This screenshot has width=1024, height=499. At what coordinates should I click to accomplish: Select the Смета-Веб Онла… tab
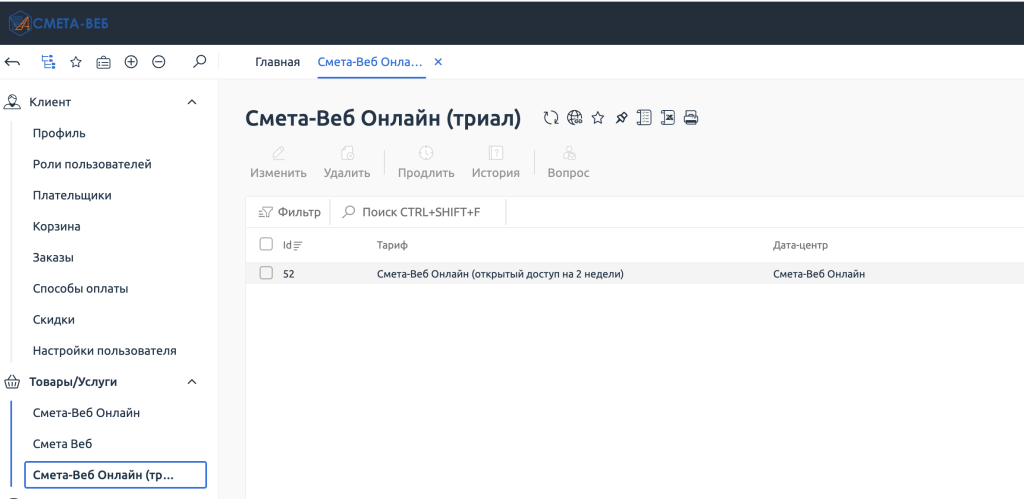370,62
